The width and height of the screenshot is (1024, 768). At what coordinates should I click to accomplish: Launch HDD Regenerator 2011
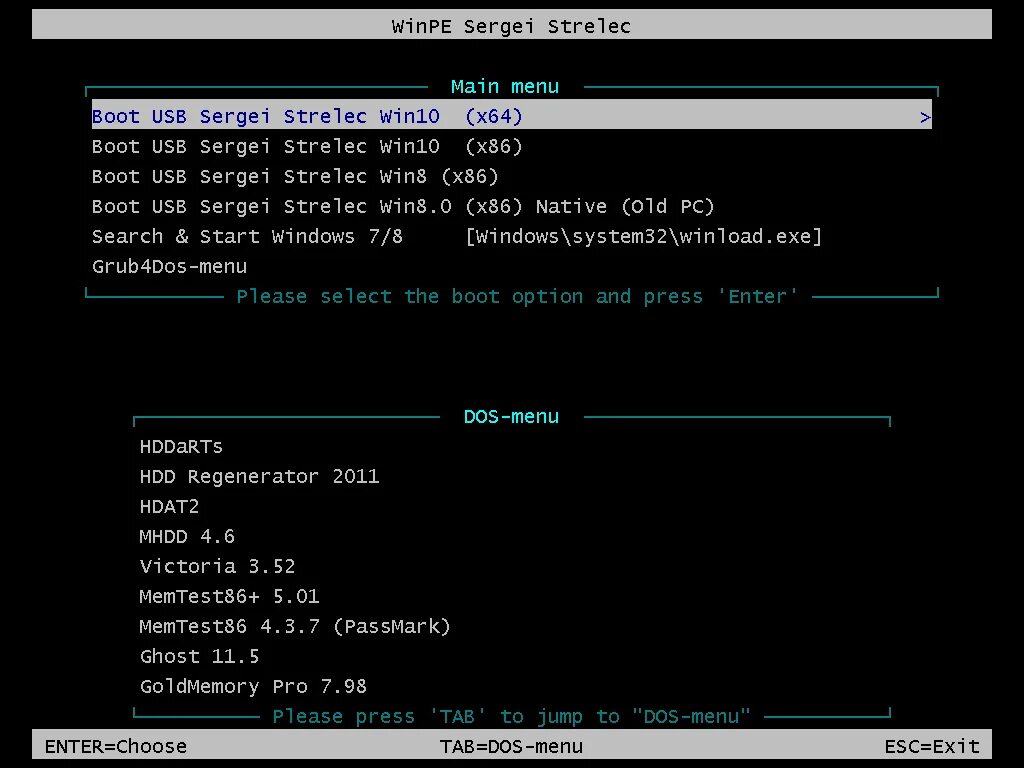click(x=259, y=476)
